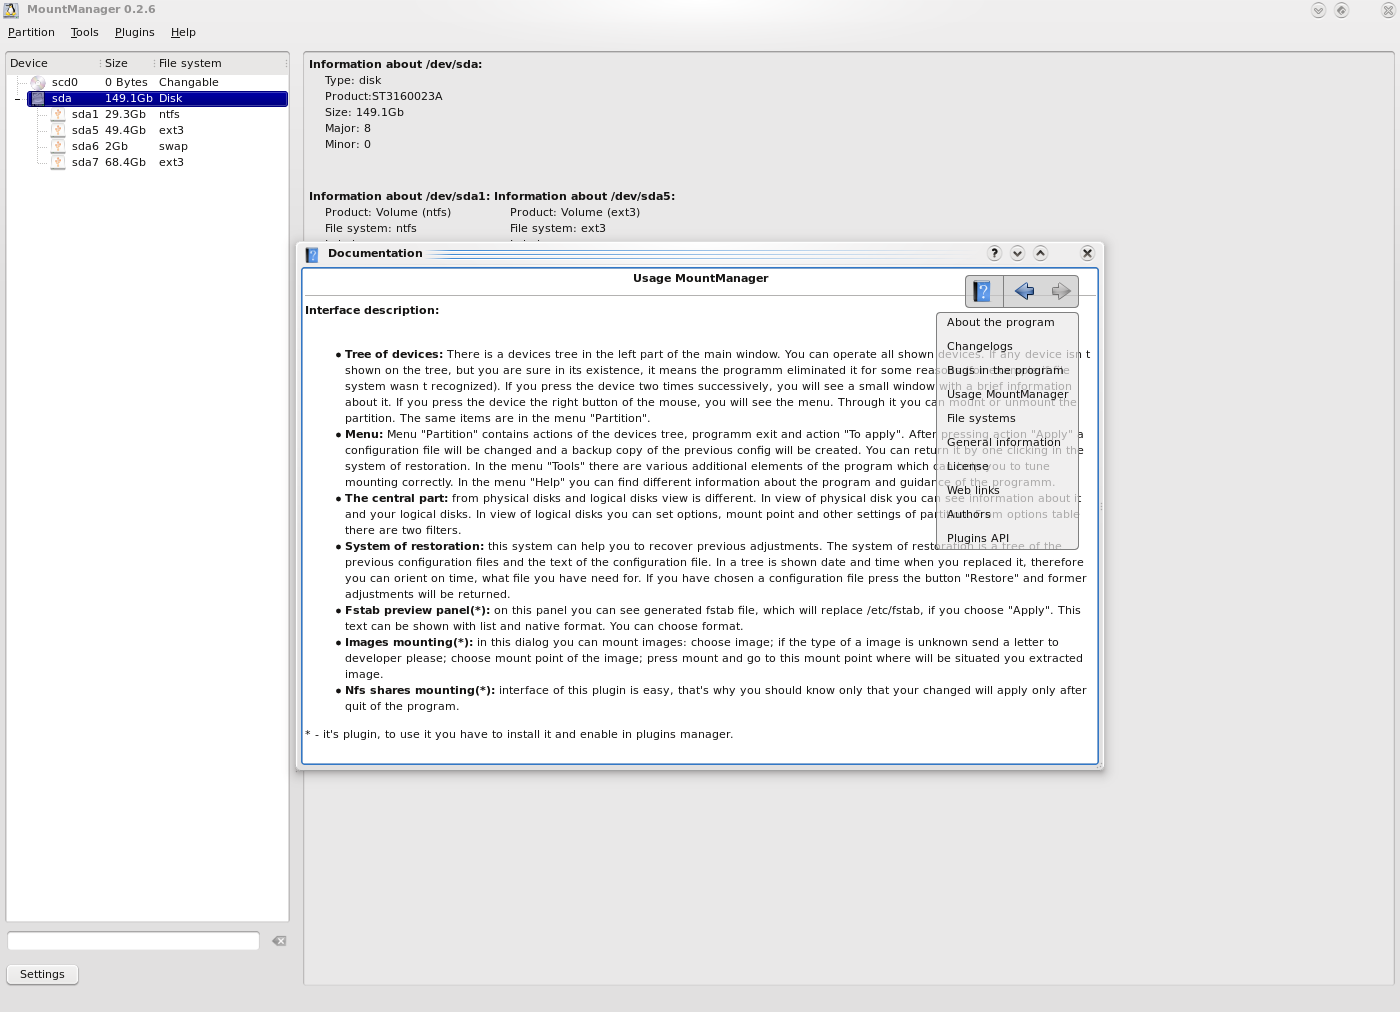
Task: Close the Documentation dialog
Action: (1087, 253)
